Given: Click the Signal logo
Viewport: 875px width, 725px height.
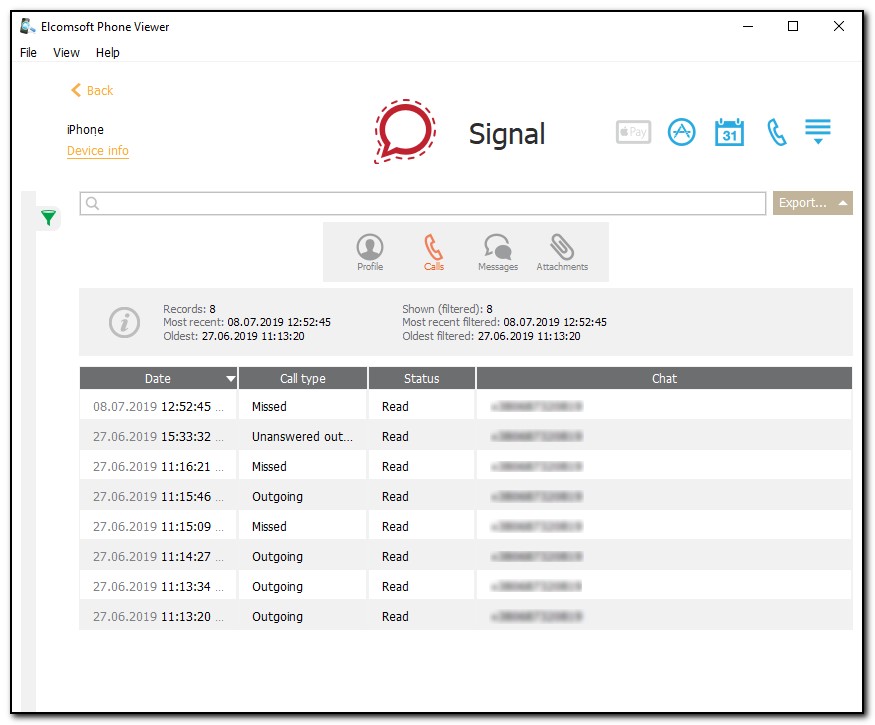Looking at the screenshot, I should pyautogui.click(x=404, y=130).
